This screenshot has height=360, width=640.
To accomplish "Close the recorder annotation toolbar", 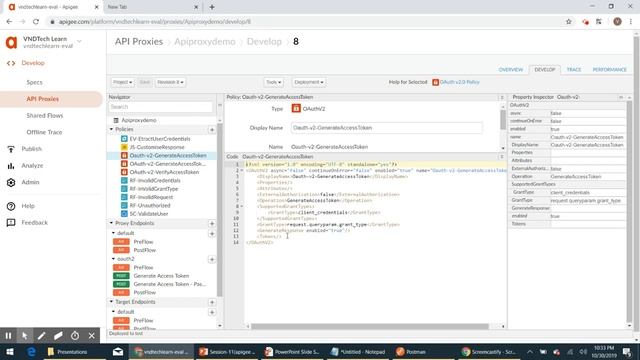I will pos(91,336).
